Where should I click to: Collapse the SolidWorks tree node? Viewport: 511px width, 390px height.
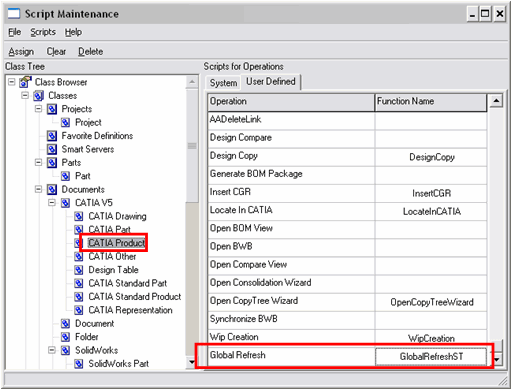tap(52, 350)
